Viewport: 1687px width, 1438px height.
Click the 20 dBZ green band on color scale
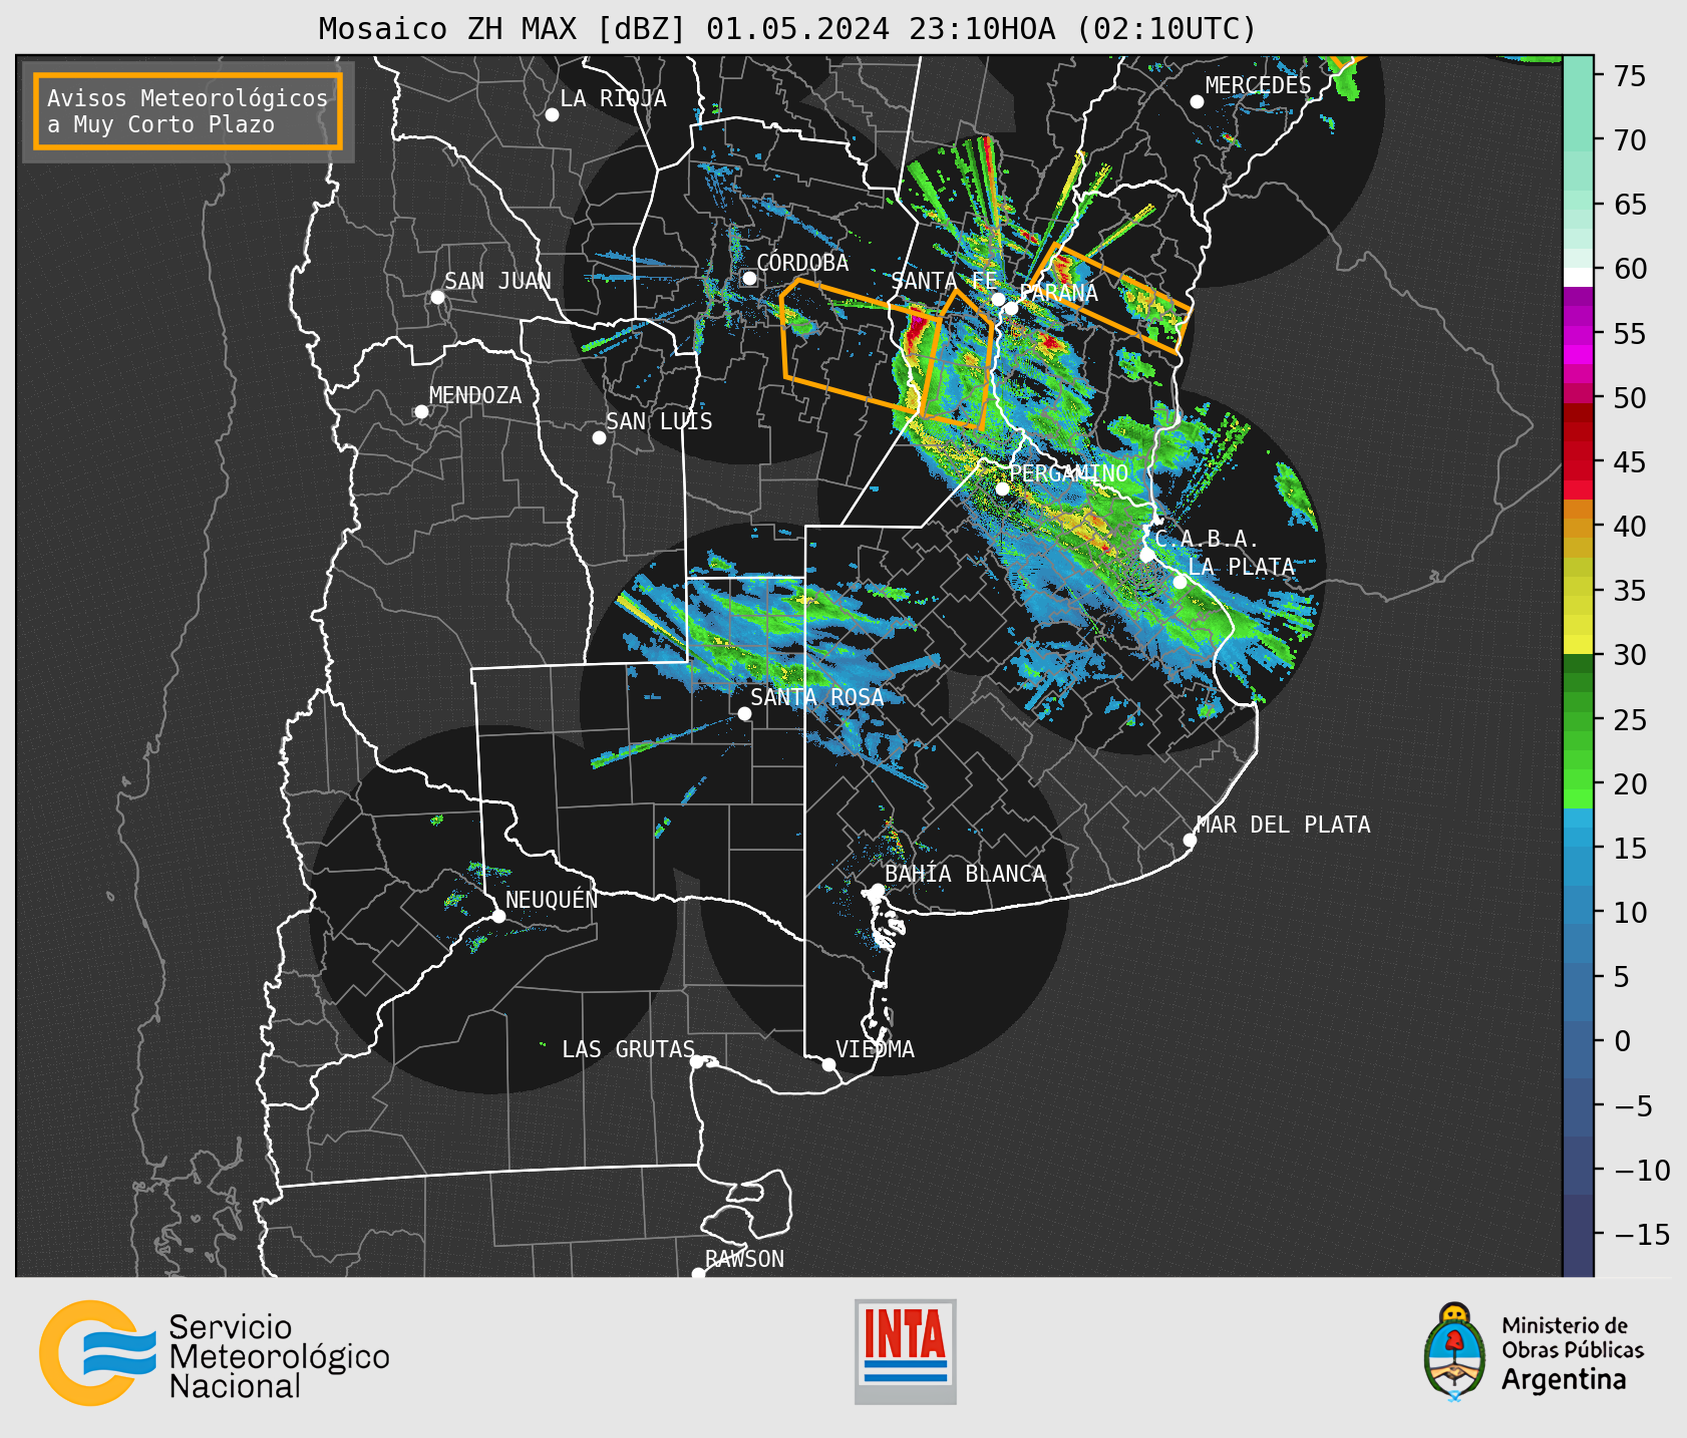click(1577, 783)
